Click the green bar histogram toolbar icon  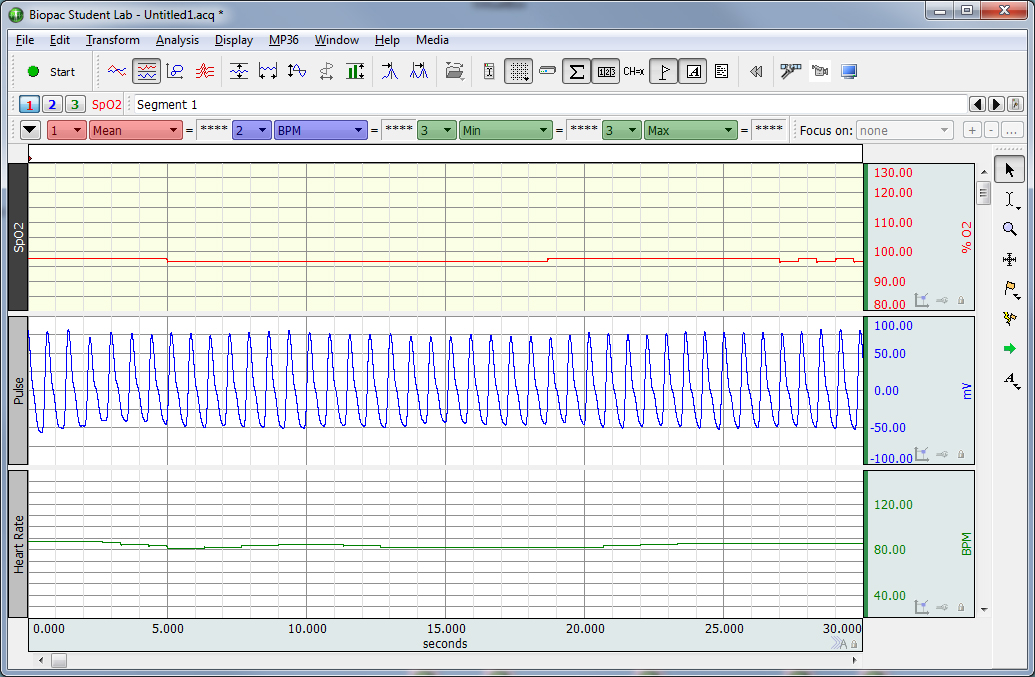point(355,72)
